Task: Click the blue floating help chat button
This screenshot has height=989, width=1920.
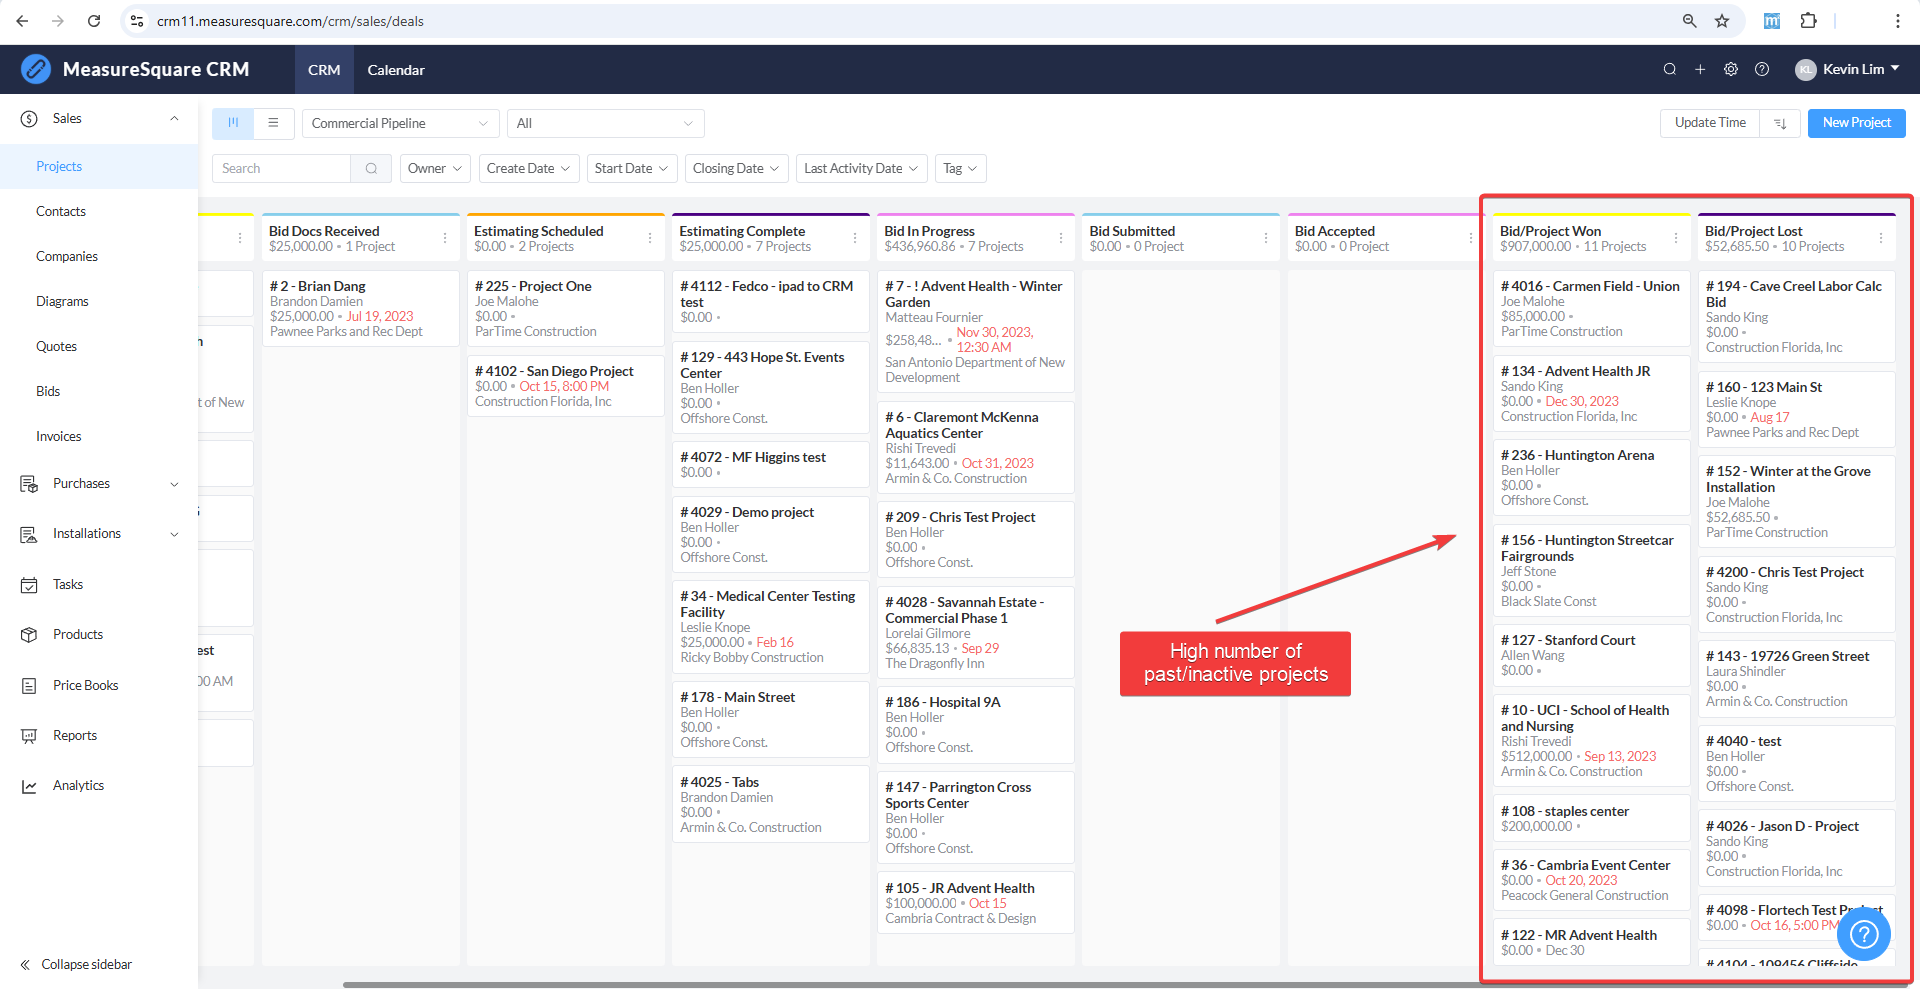Action: click(1864, 934)
